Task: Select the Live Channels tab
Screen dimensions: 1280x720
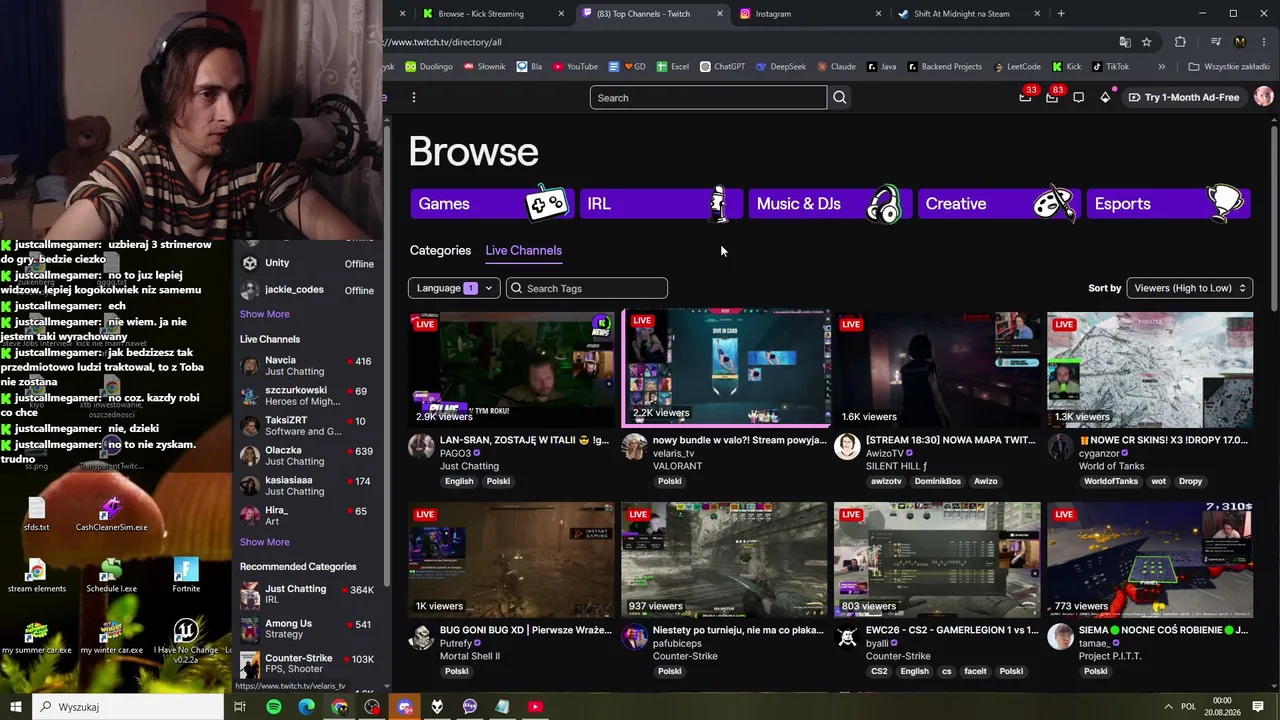Action: coord(523,250)
